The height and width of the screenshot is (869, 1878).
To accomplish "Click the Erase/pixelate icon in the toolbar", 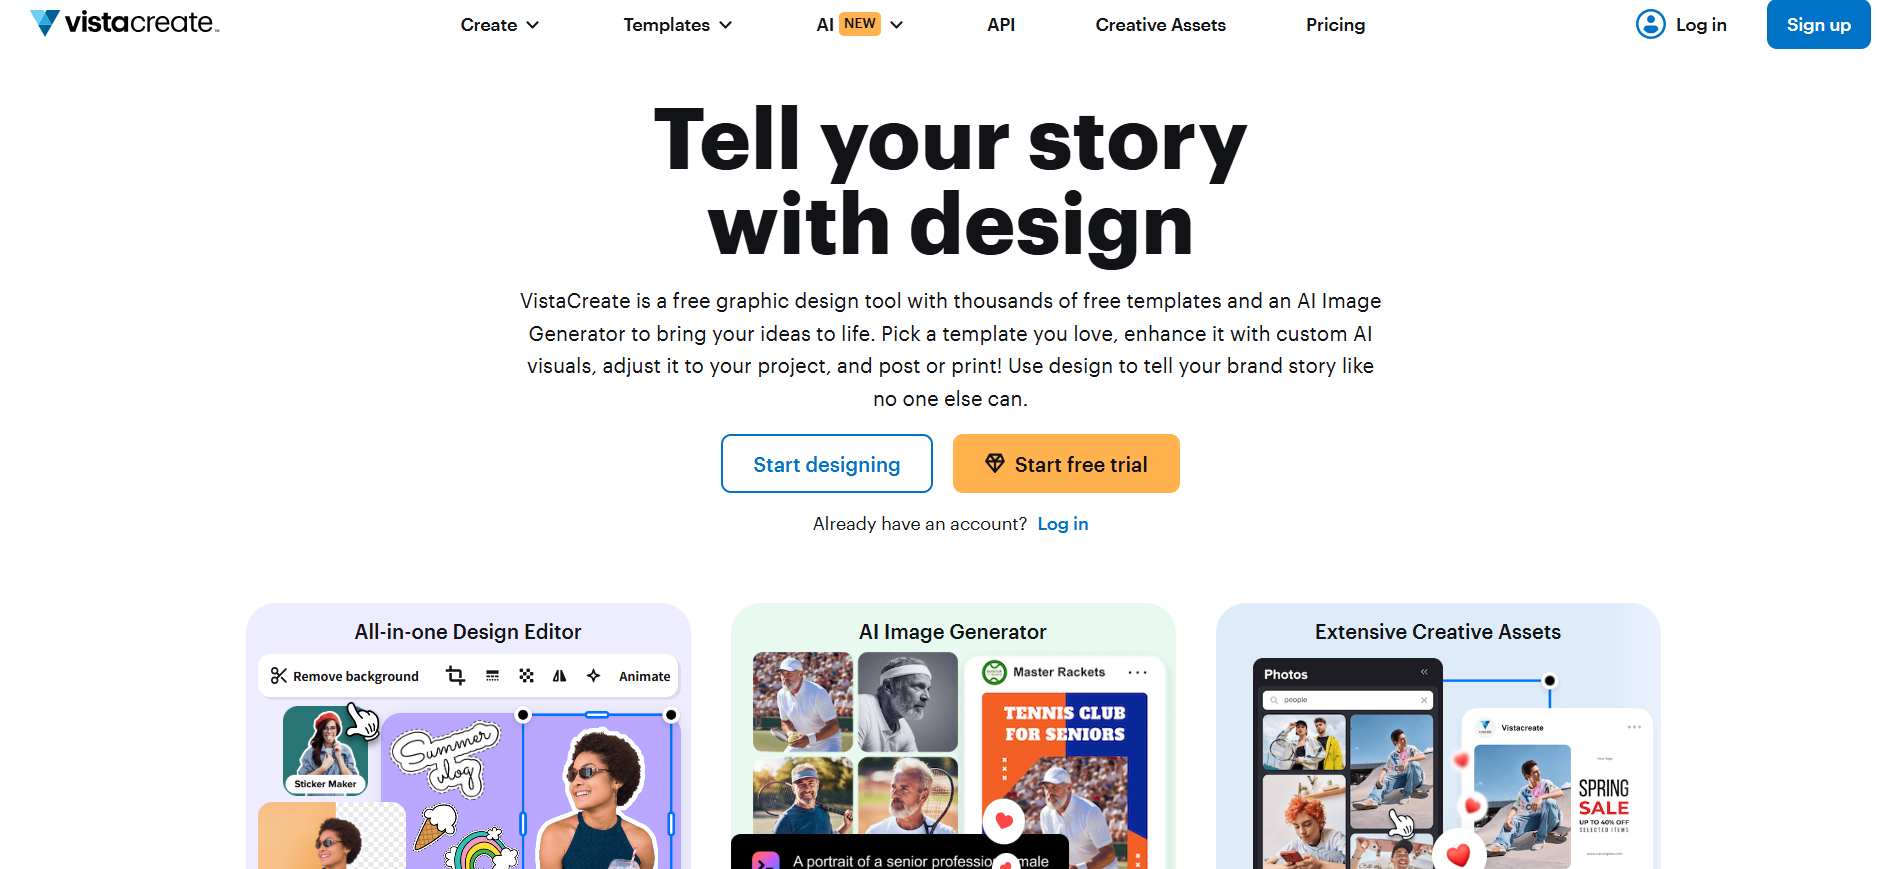I will (x=526, y=676).
